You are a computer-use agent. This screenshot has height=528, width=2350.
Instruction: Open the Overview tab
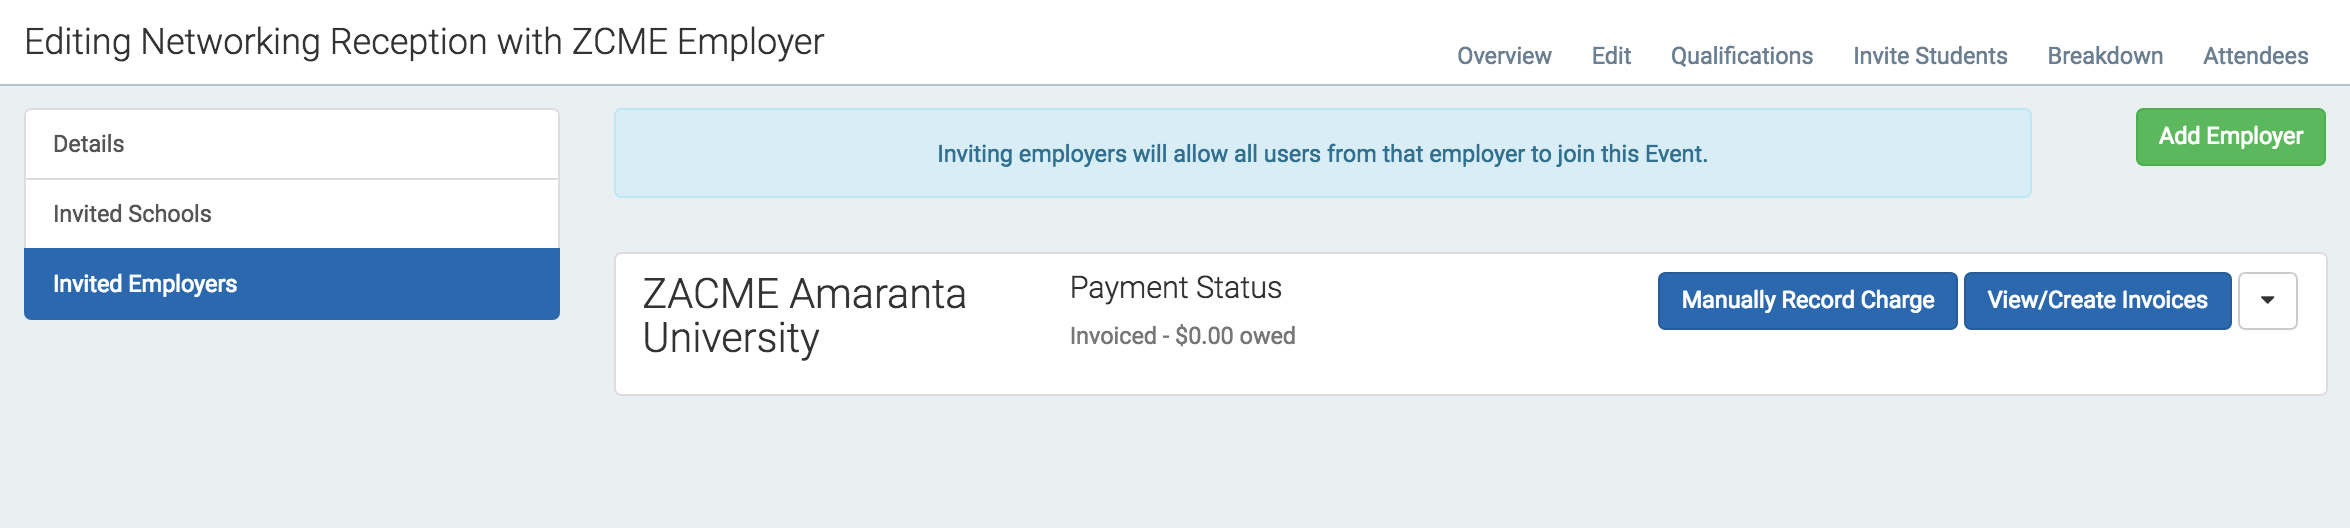1504,56
